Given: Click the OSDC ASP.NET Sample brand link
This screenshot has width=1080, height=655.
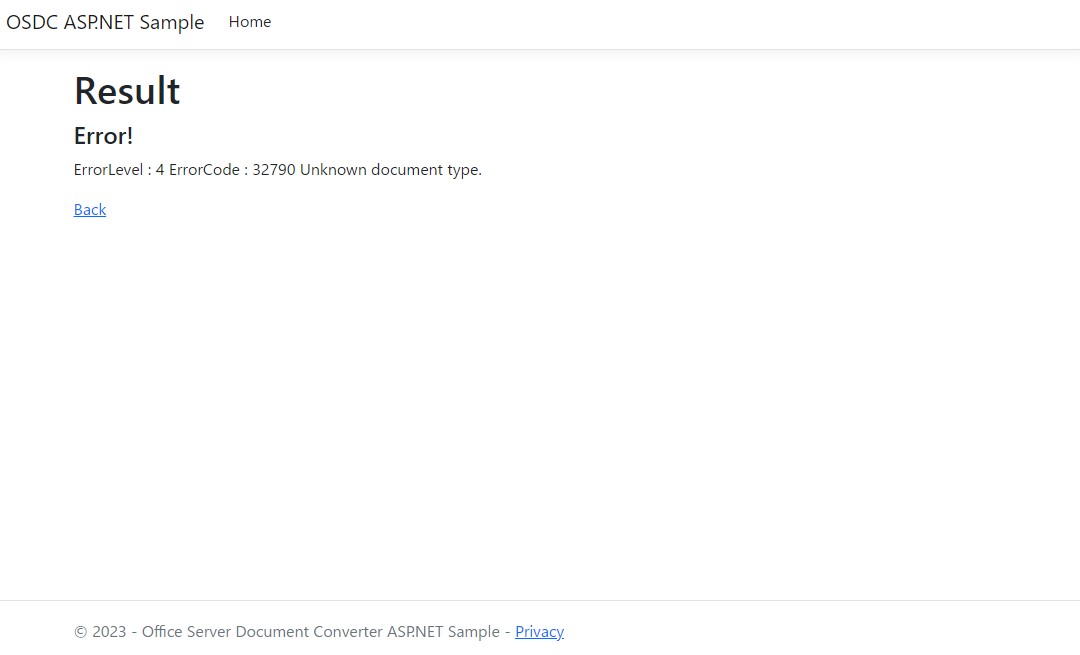Looking at the screenshot, I should point(105,22).
